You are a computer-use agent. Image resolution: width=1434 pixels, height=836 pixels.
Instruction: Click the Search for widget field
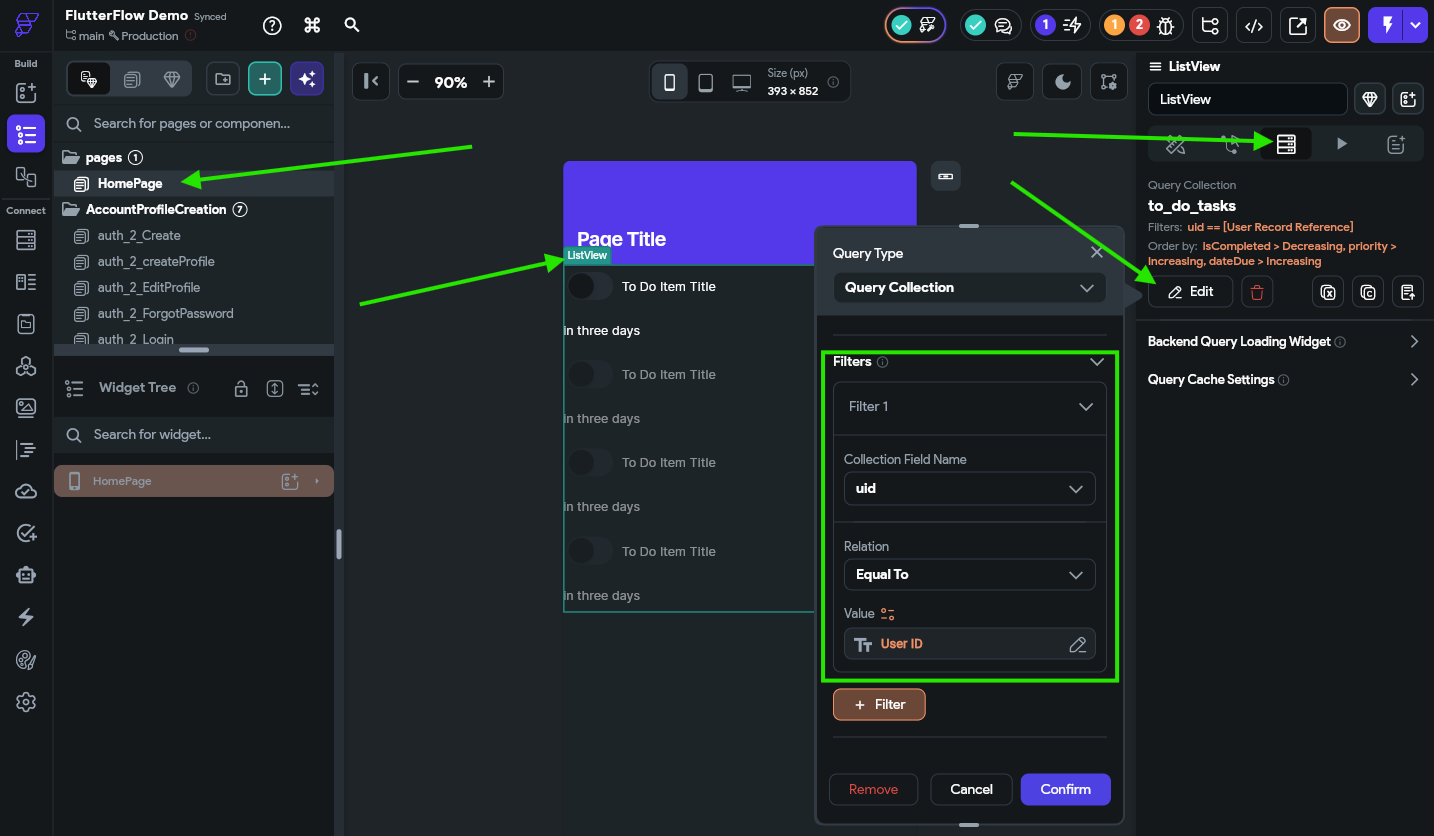[194, 435]
